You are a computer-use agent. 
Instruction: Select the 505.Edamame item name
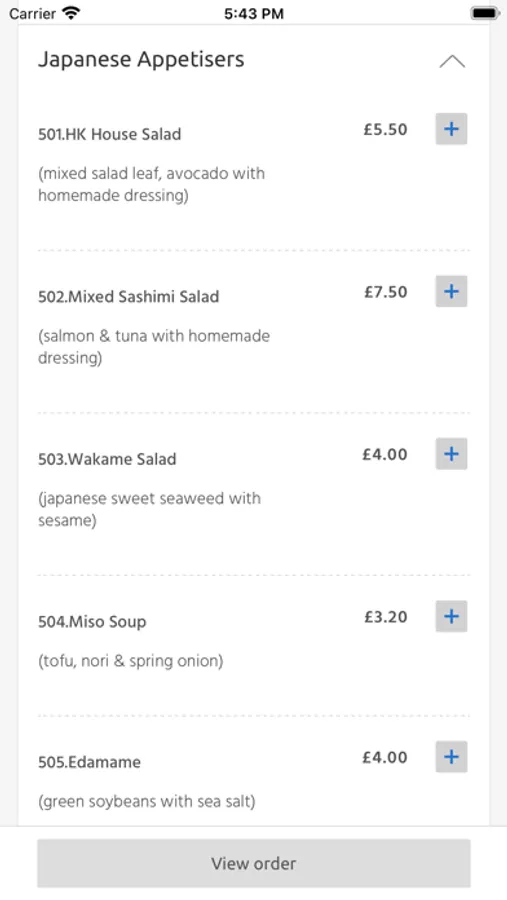[x=90, y=762]
